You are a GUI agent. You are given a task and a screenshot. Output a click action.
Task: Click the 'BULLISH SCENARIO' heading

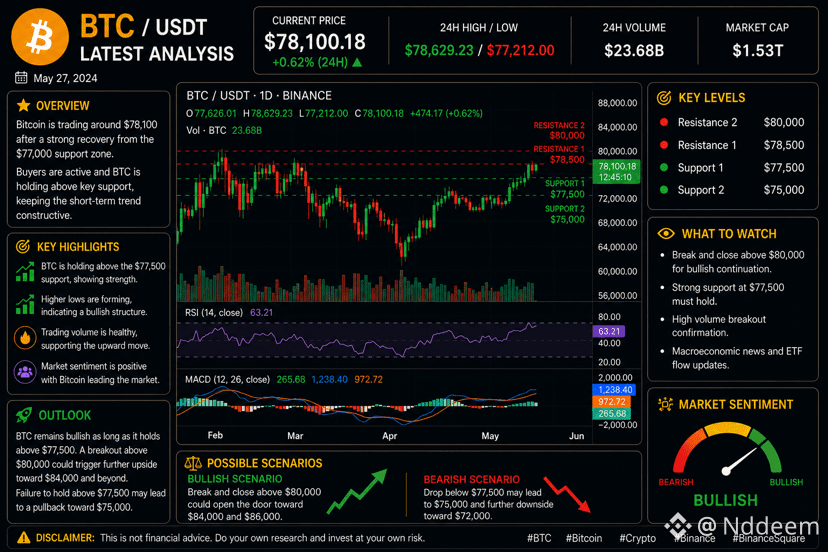coord(234,479)
